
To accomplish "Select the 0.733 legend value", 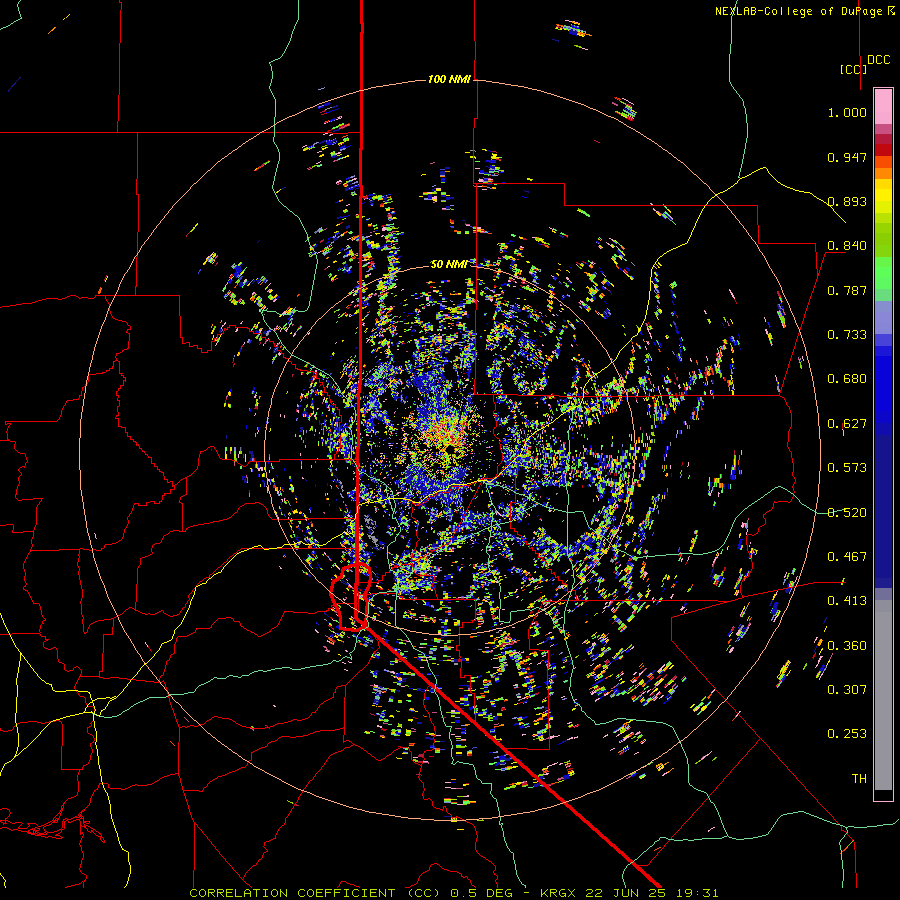I will 847,335.
